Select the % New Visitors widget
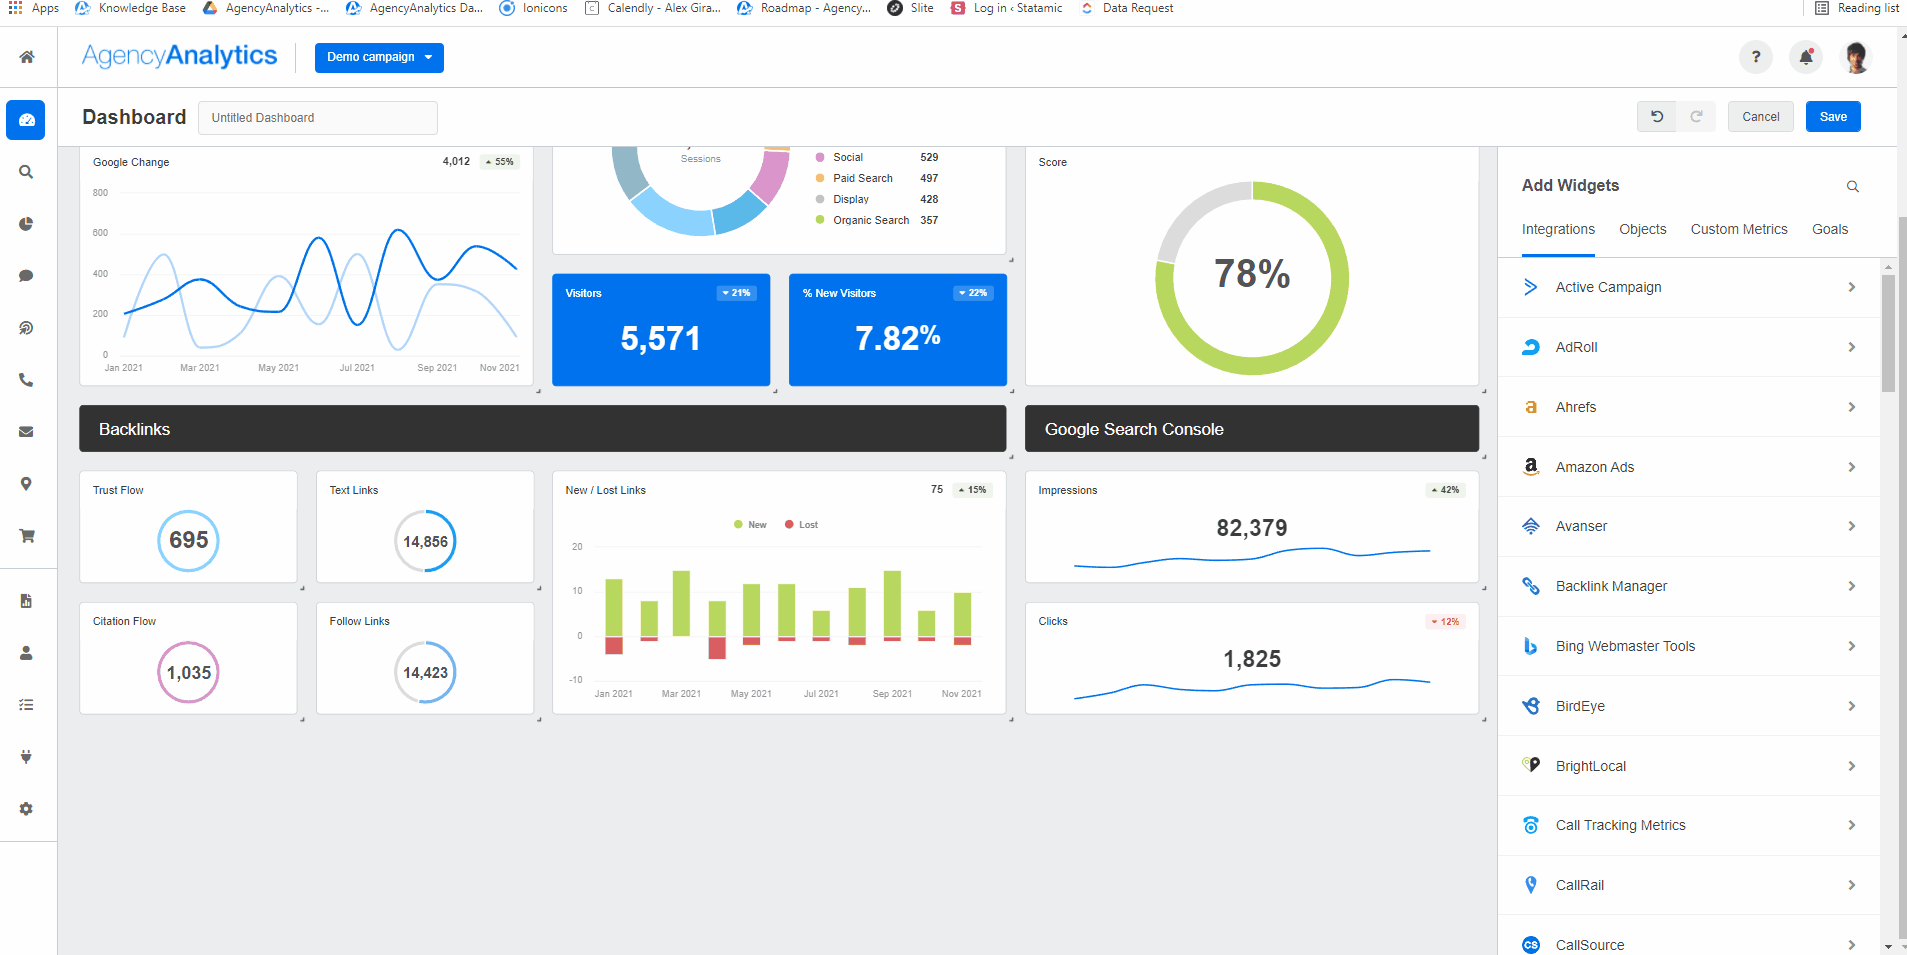Screen dimensions: 1907x955 [x=898, y=330]
